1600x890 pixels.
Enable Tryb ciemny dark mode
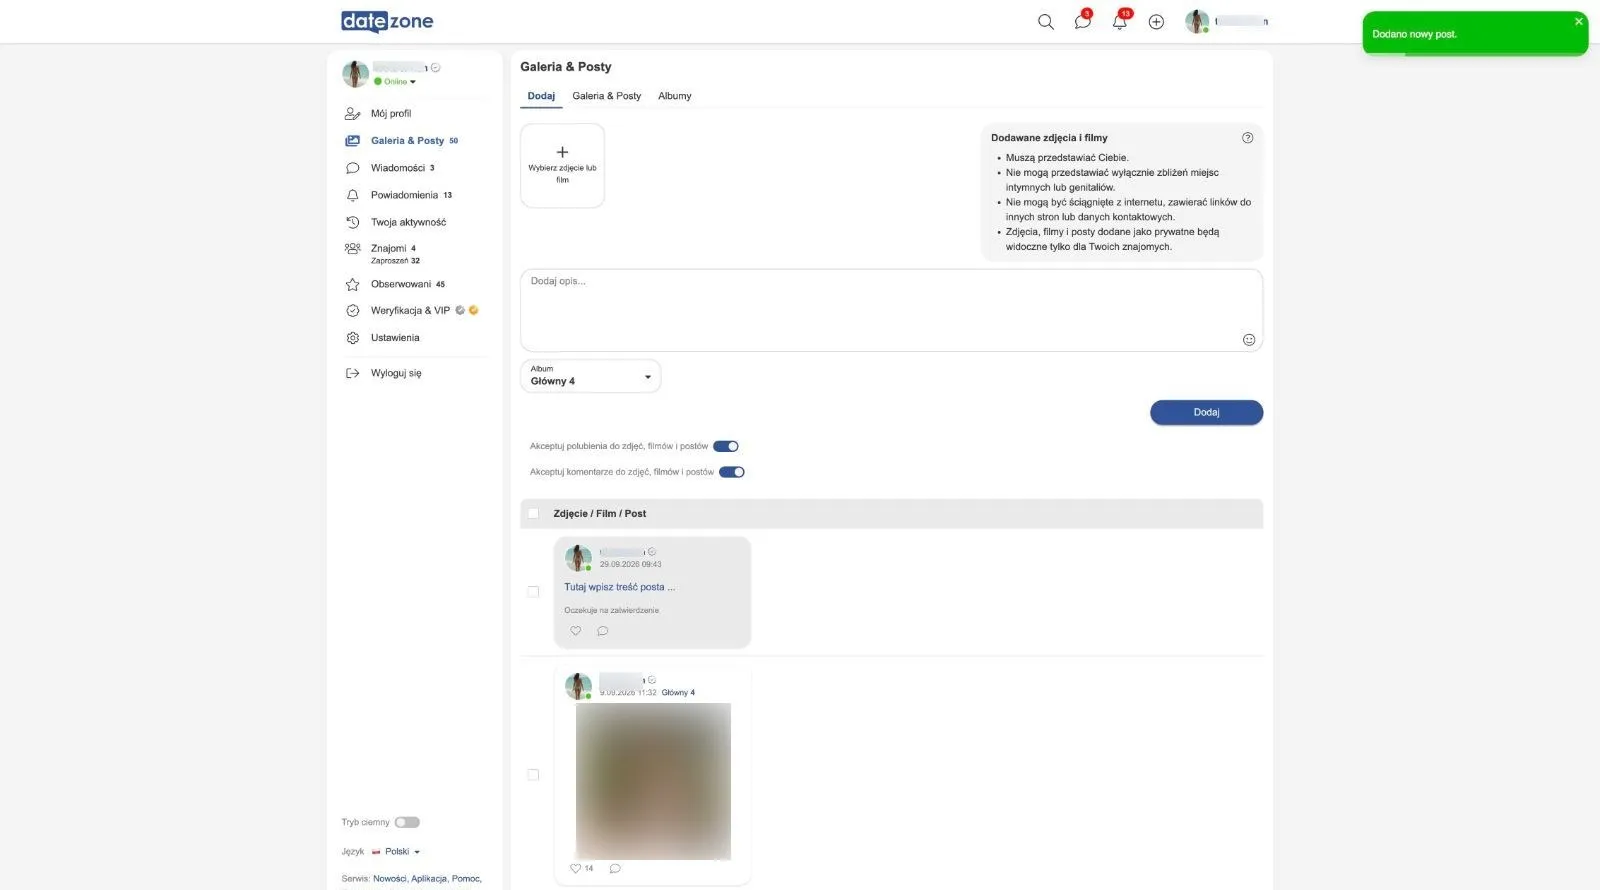407,822
